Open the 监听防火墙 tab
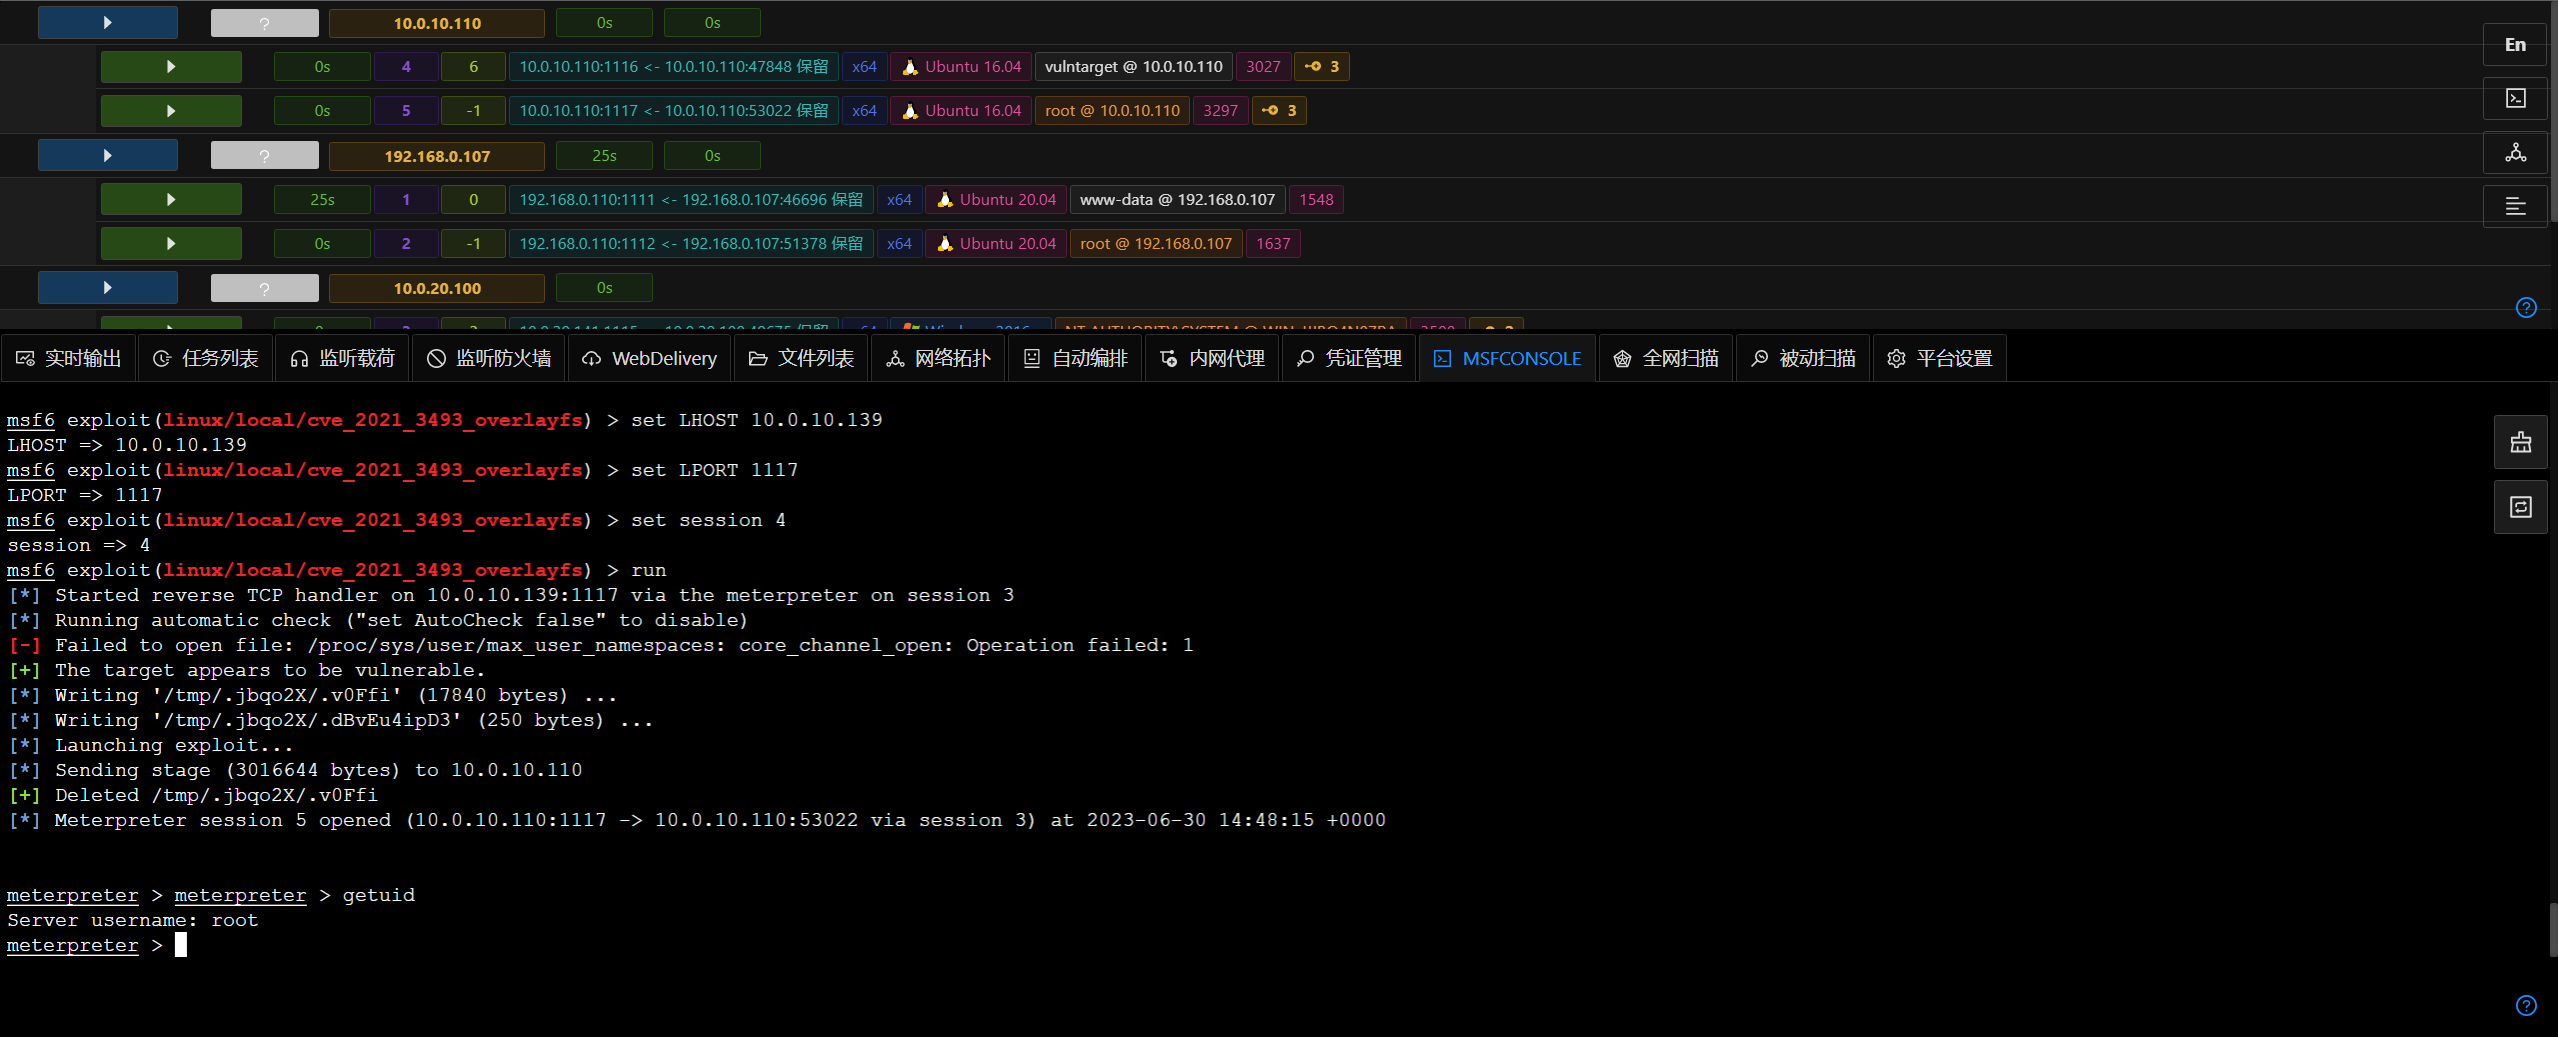Image resolution: width=2558 pixels, height=1037 pixels. click(x=489, y=358)
